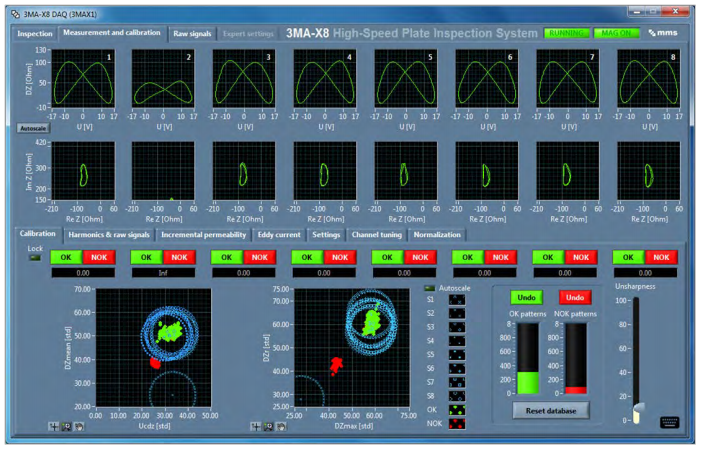Select zoom tool under the Ucdz scatter plot
Image resolution: width=701 pixels, height=450 pixels.
point(66,427)
